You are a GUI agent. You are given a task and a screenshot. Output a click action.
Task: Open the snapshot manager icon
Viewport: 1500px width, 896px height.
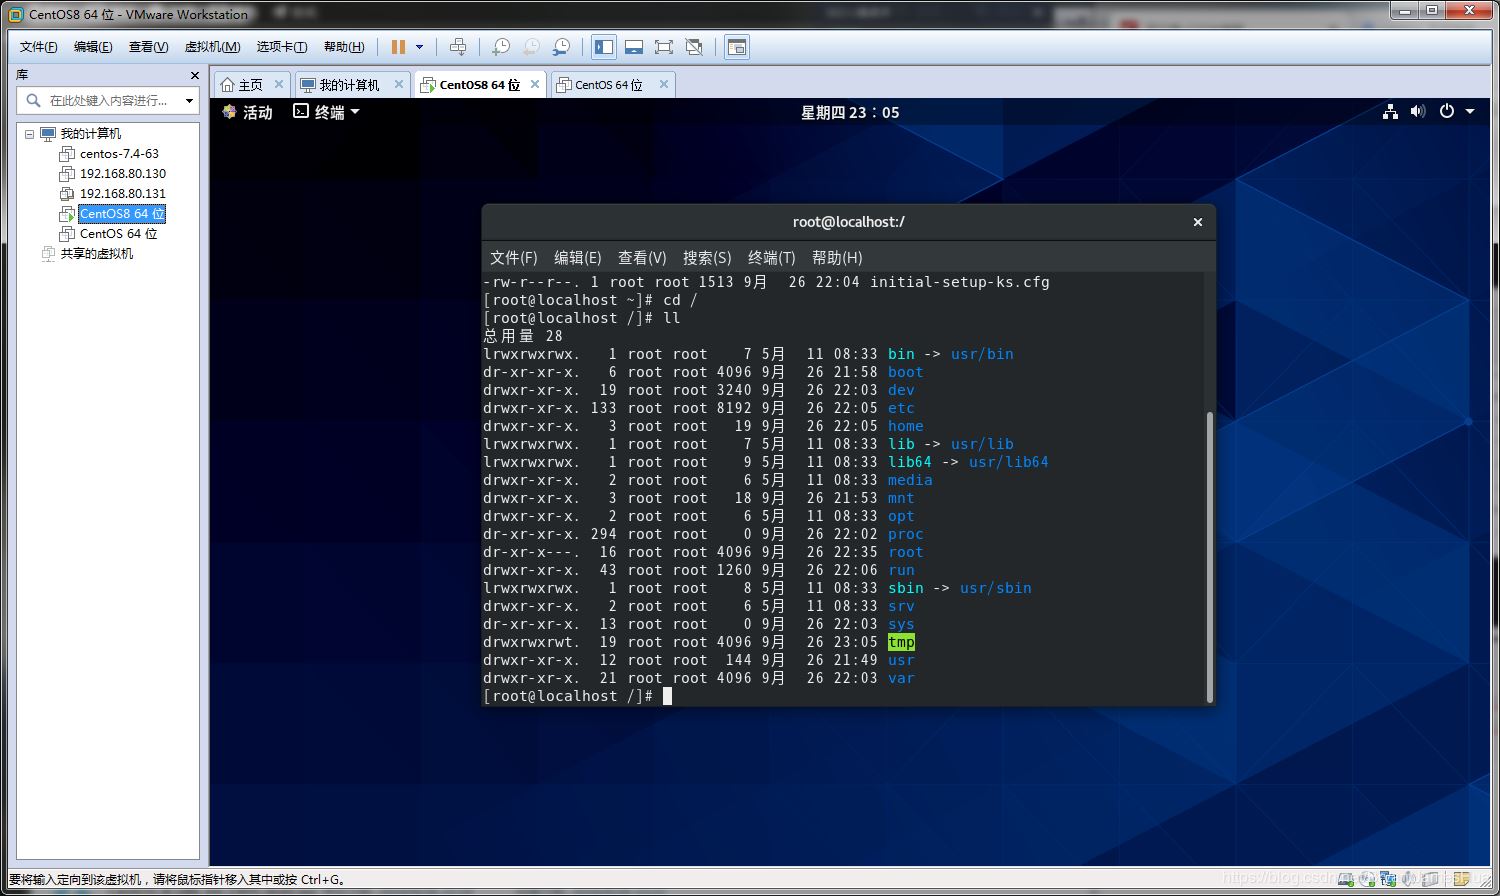pyautogui.click(x=562, y=47)
